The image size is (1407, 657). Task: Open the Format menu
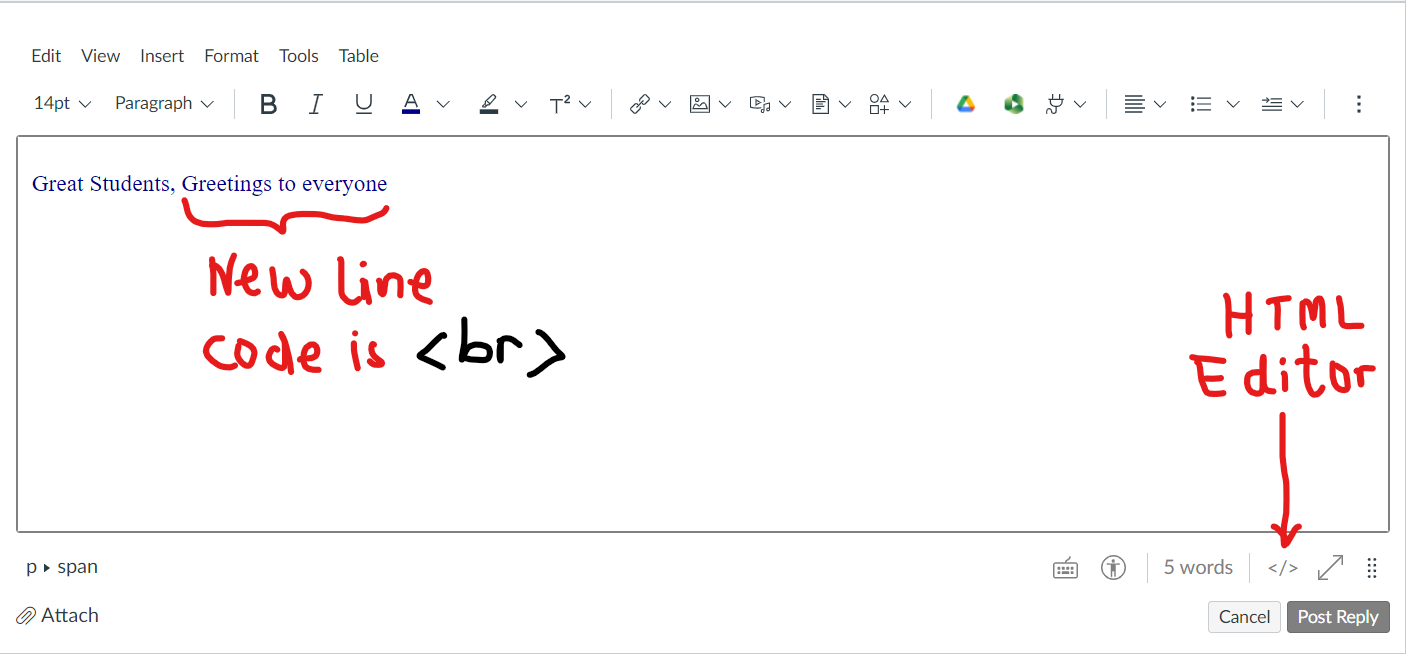(x=231, y=56)
